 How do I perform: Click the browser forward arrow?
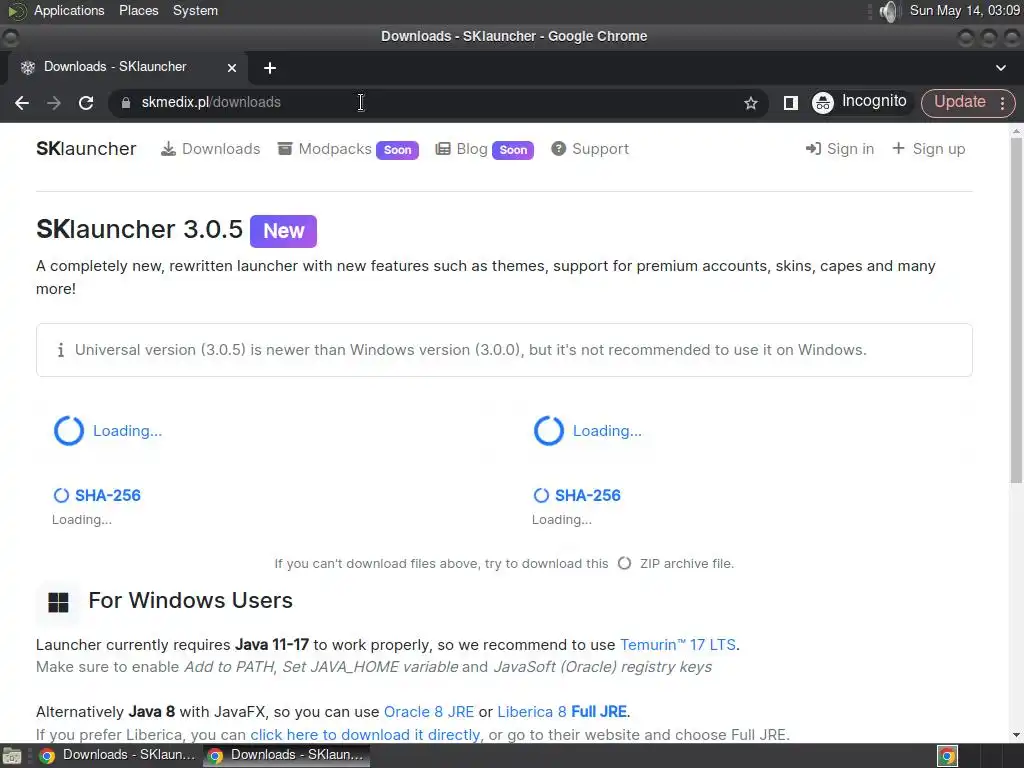pyautogui.click(x=54, y=103)
